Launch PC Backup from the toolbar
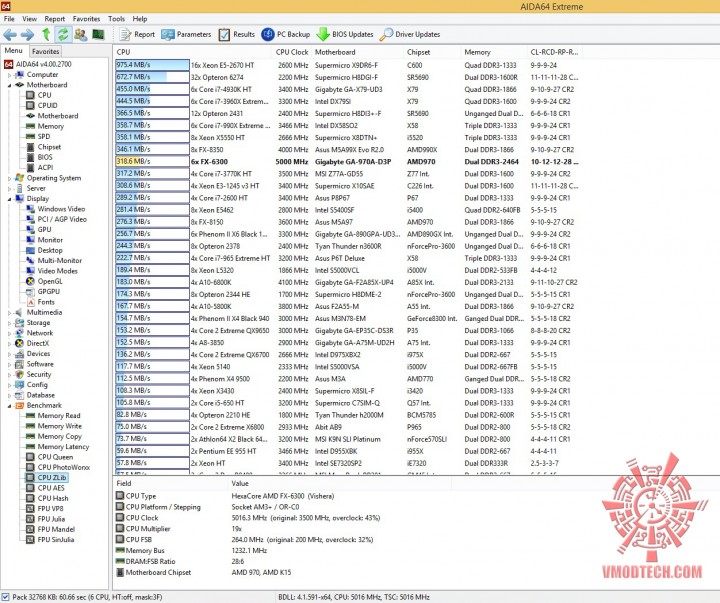The height and width of the screenshot is (603, 720). 286,34
